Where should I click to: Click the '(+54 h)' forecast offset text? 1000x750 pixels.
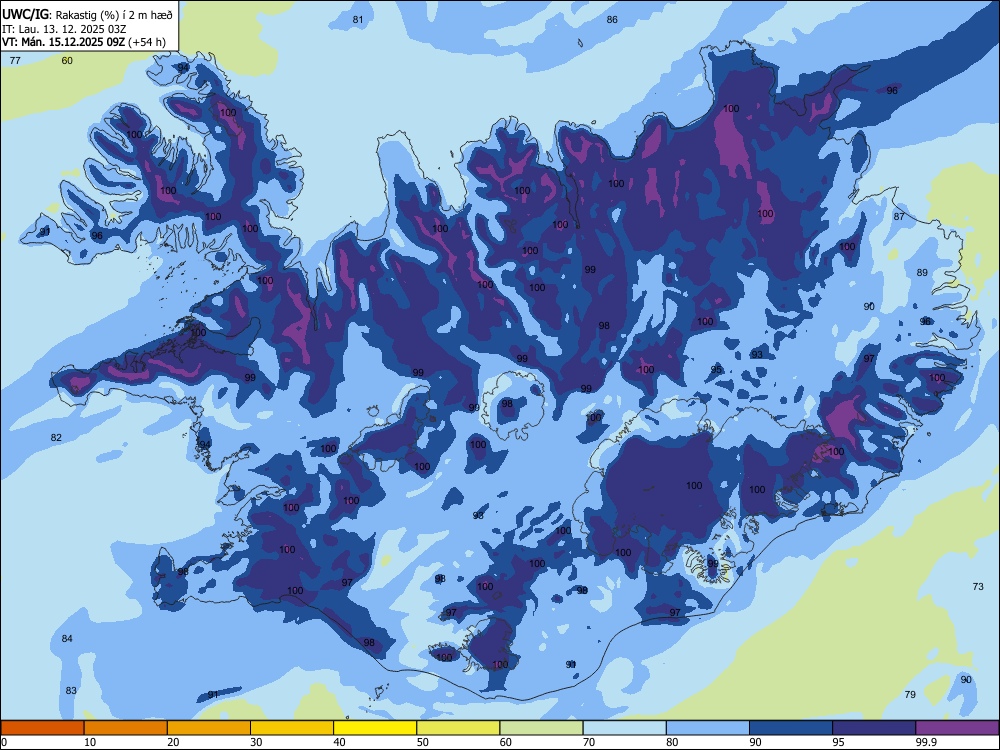(147, 42)
